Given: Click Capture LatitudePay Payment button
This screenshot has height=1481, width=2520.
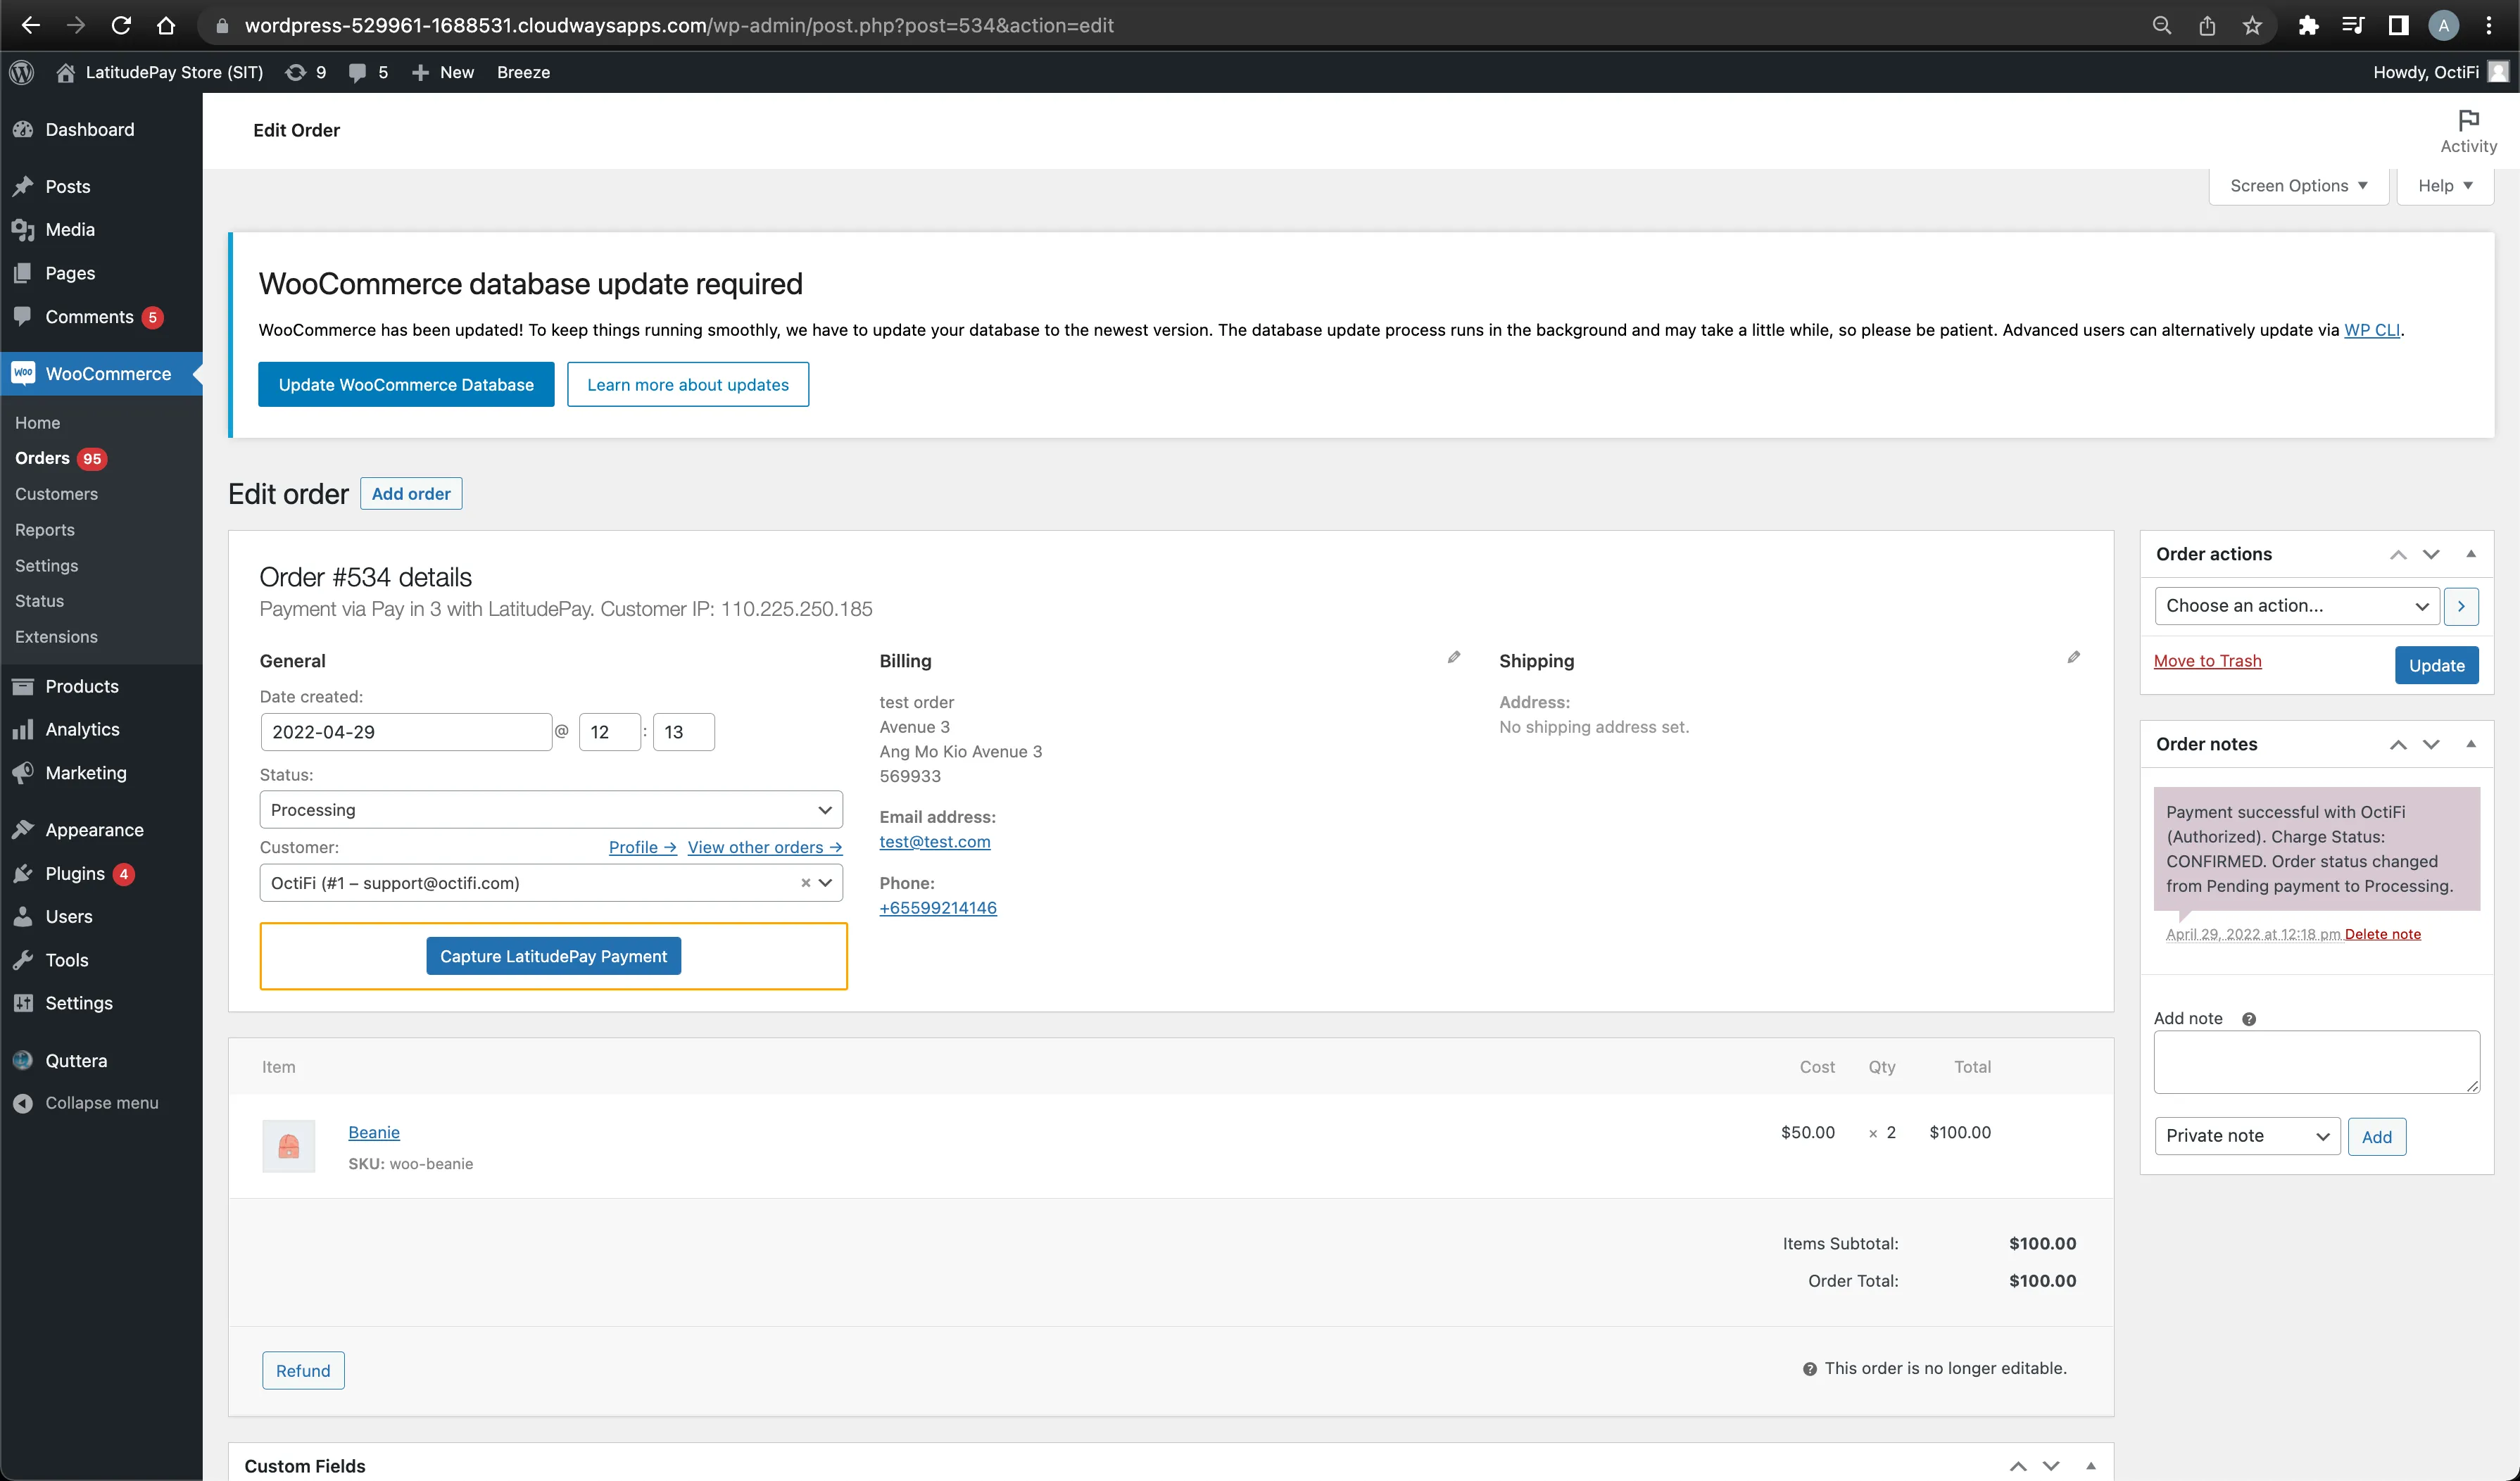Looking at the screenshot, I should (x=553, y=956).
